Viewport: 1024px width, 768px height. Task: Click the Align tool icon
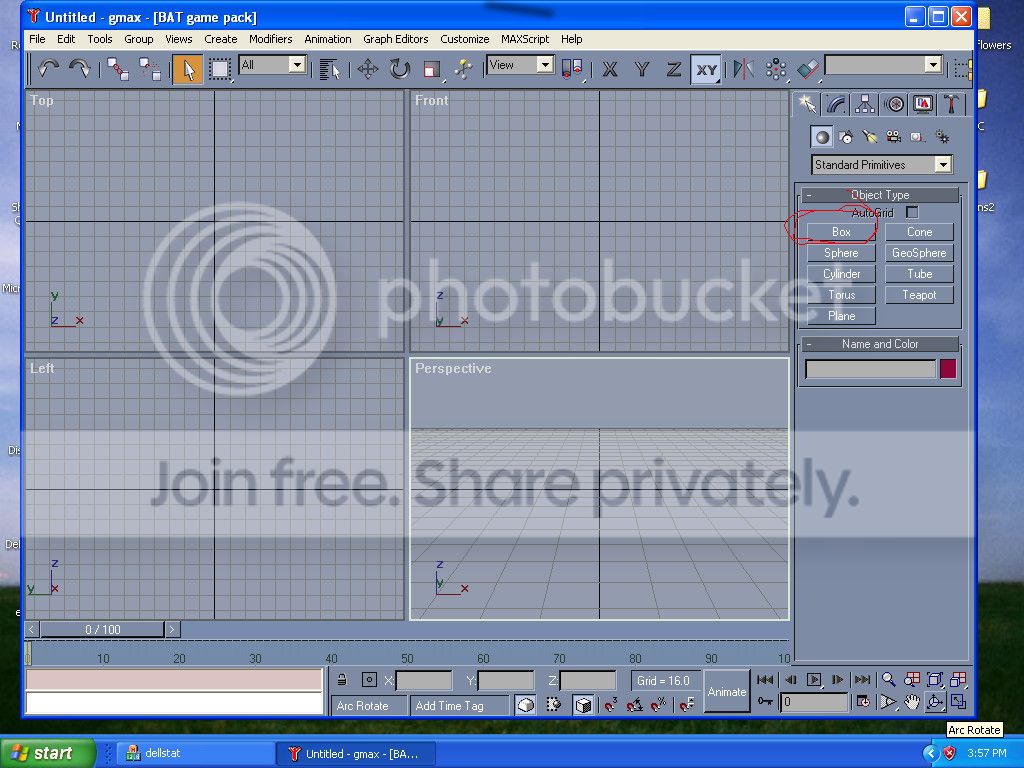(808, 69)
